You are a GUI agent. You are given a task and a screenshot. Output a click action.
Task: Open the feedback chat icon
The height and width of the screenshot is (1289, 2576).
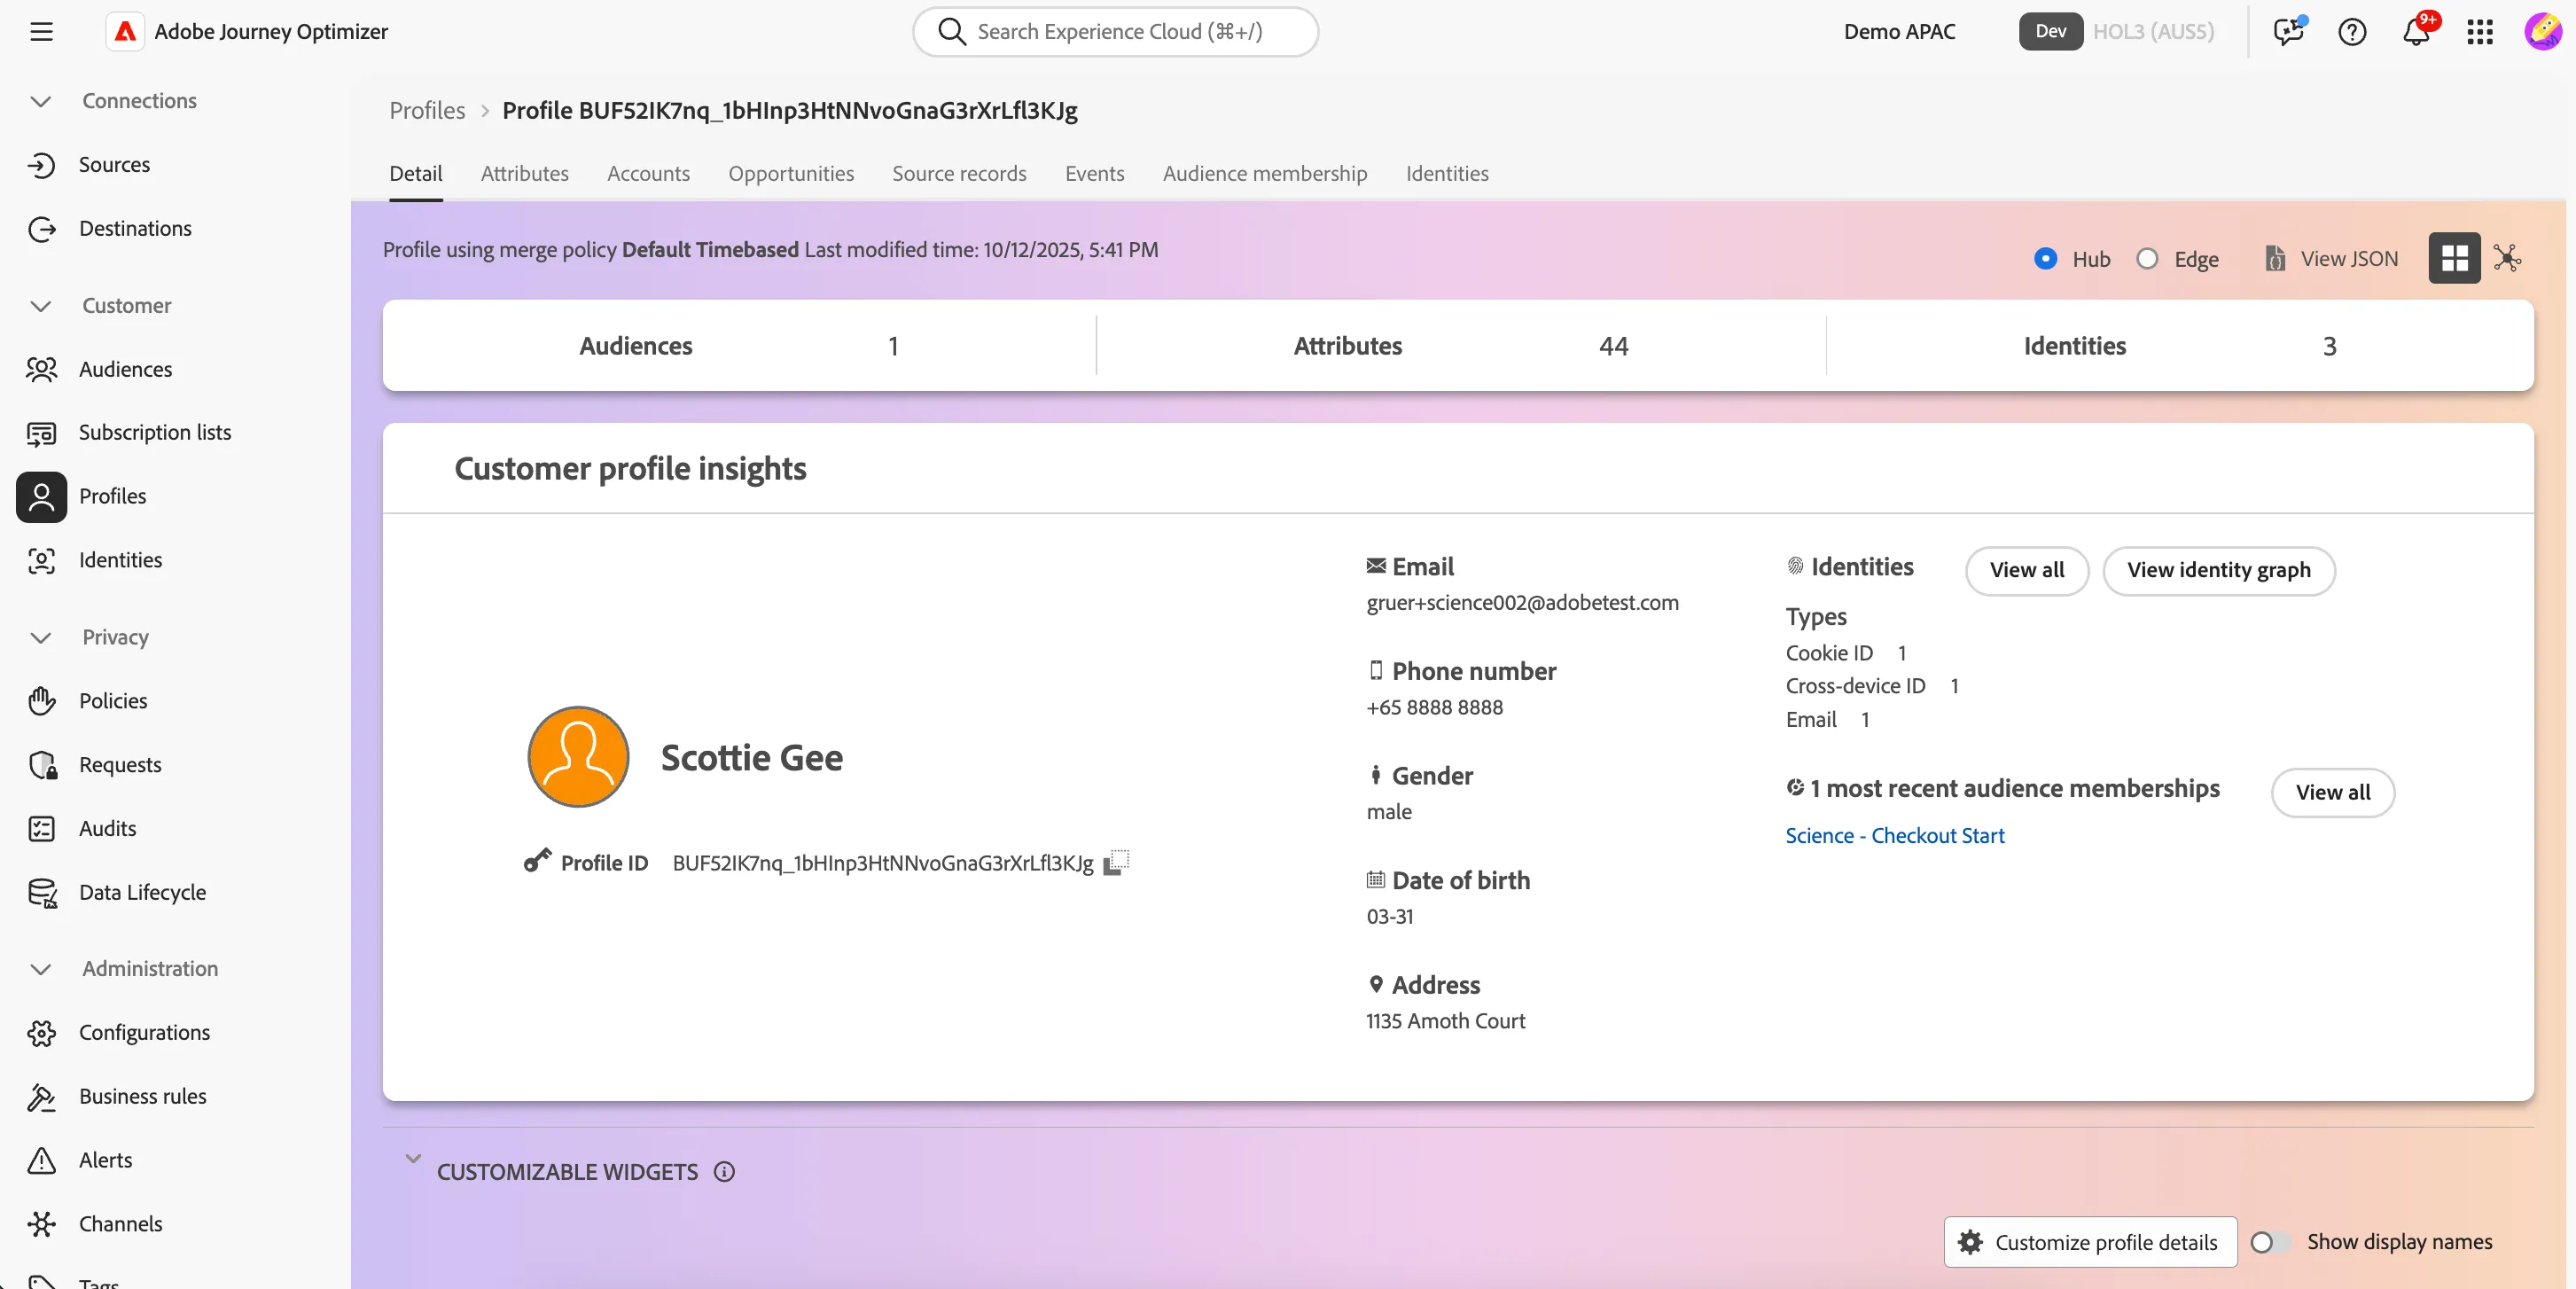pos(2288,32)
